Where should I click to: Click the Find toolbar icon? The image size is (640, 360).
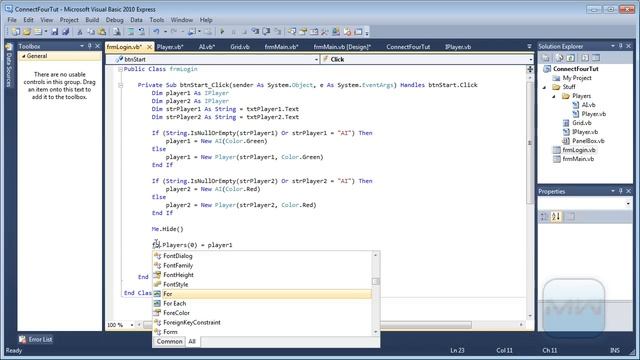(117, 31)
